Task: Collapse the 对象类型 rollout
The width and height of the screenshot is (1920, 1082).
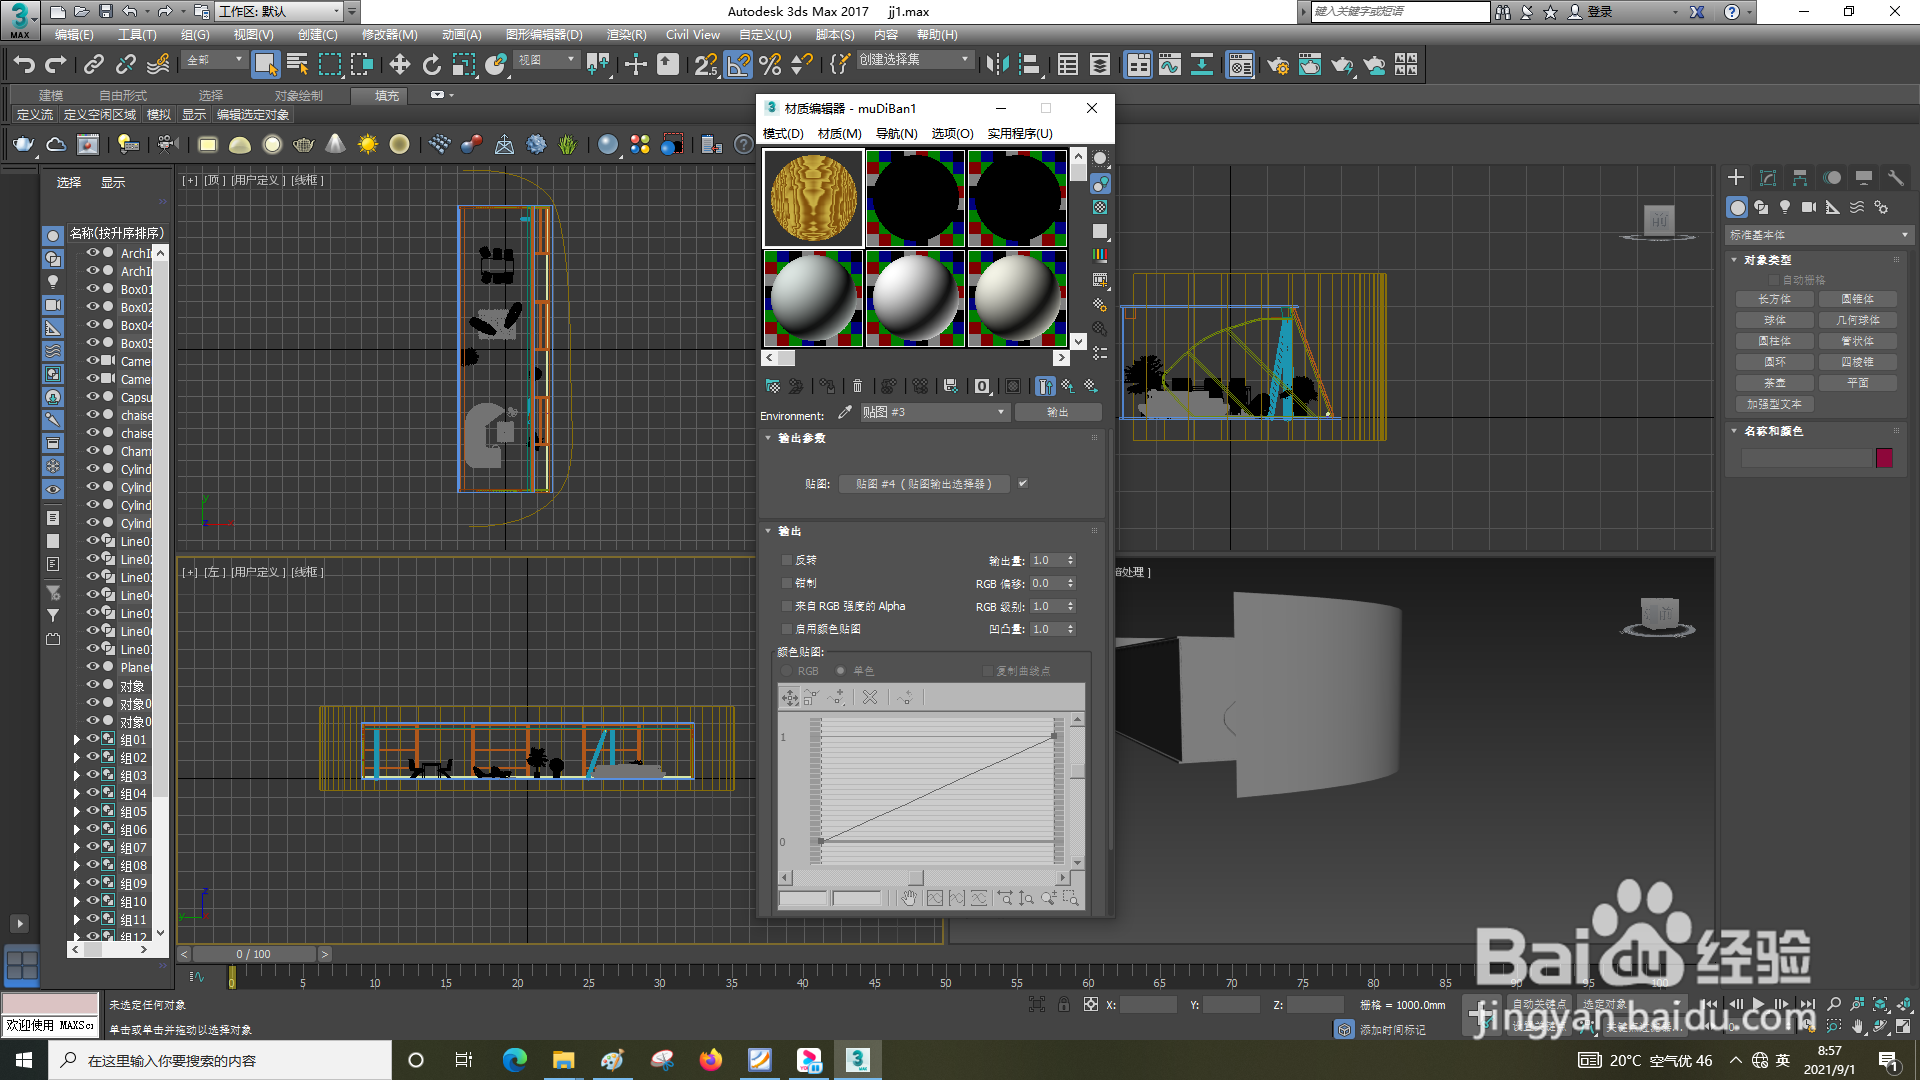Action: click(1734, 260)
